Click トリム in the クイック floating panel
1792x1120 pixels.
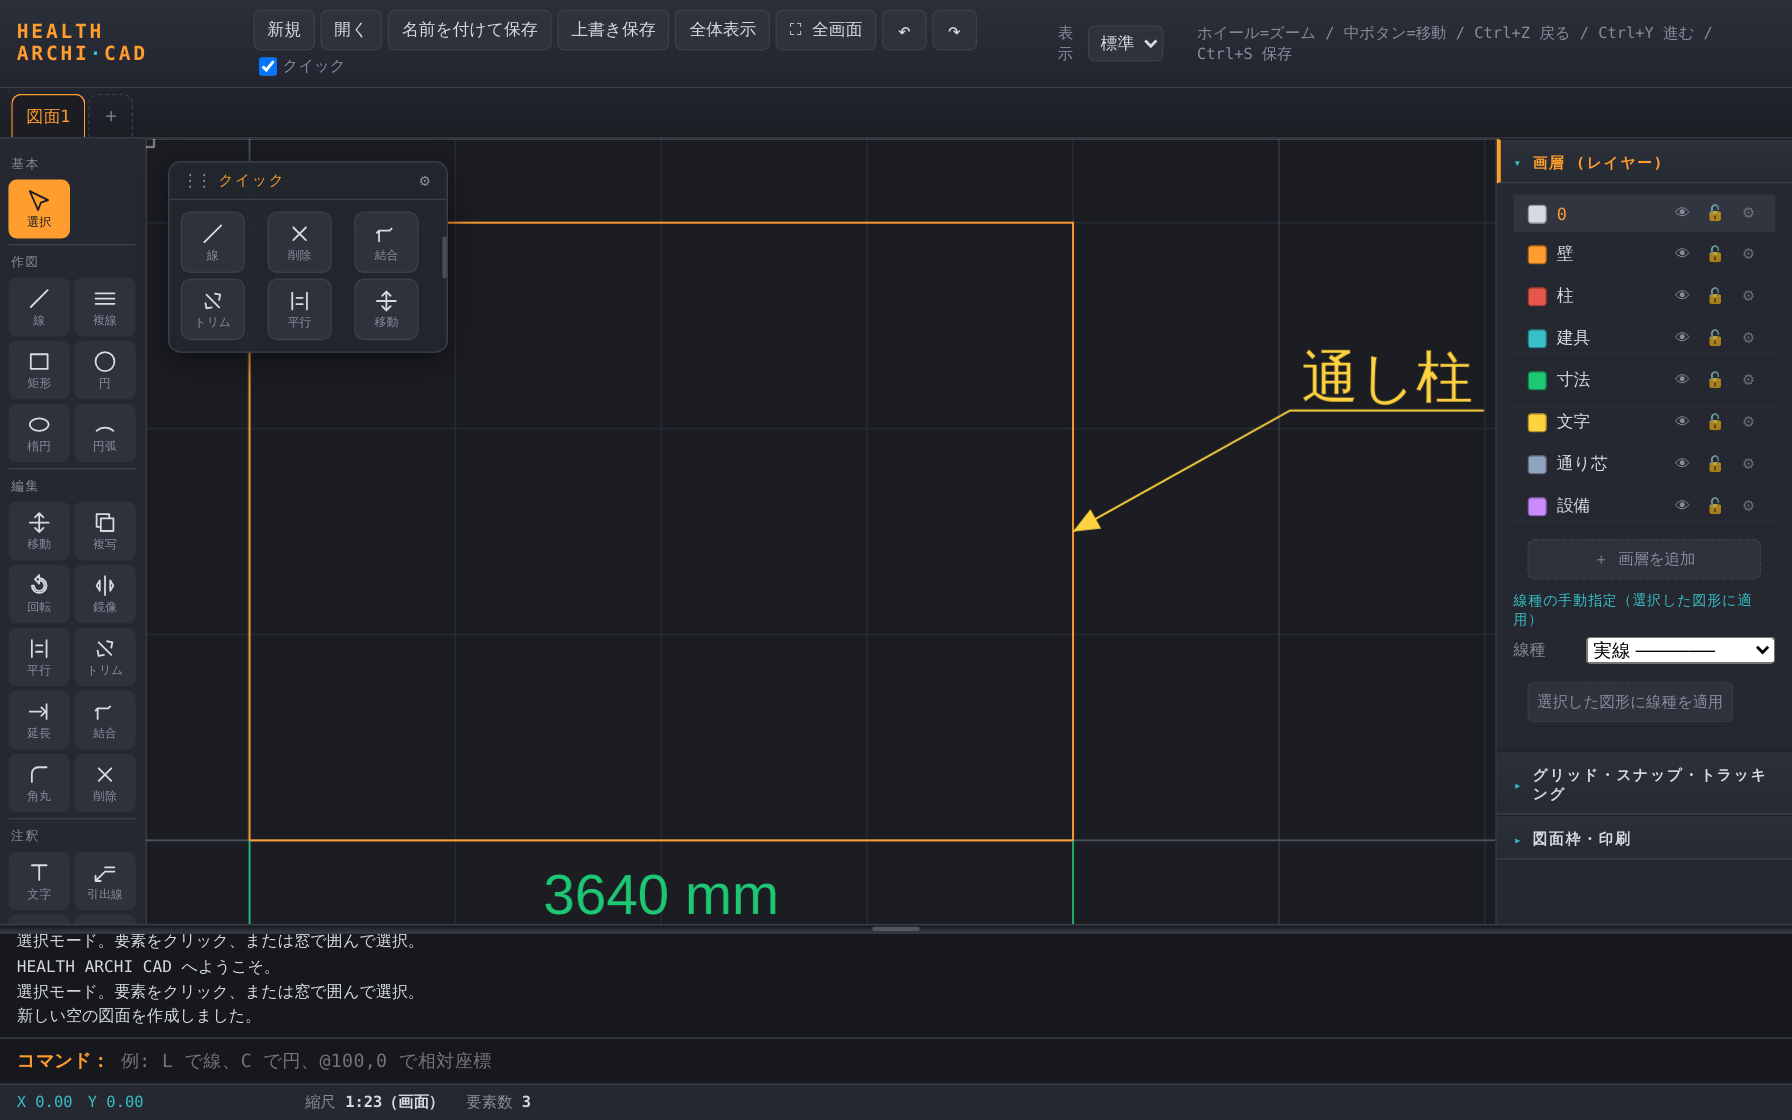213,309
